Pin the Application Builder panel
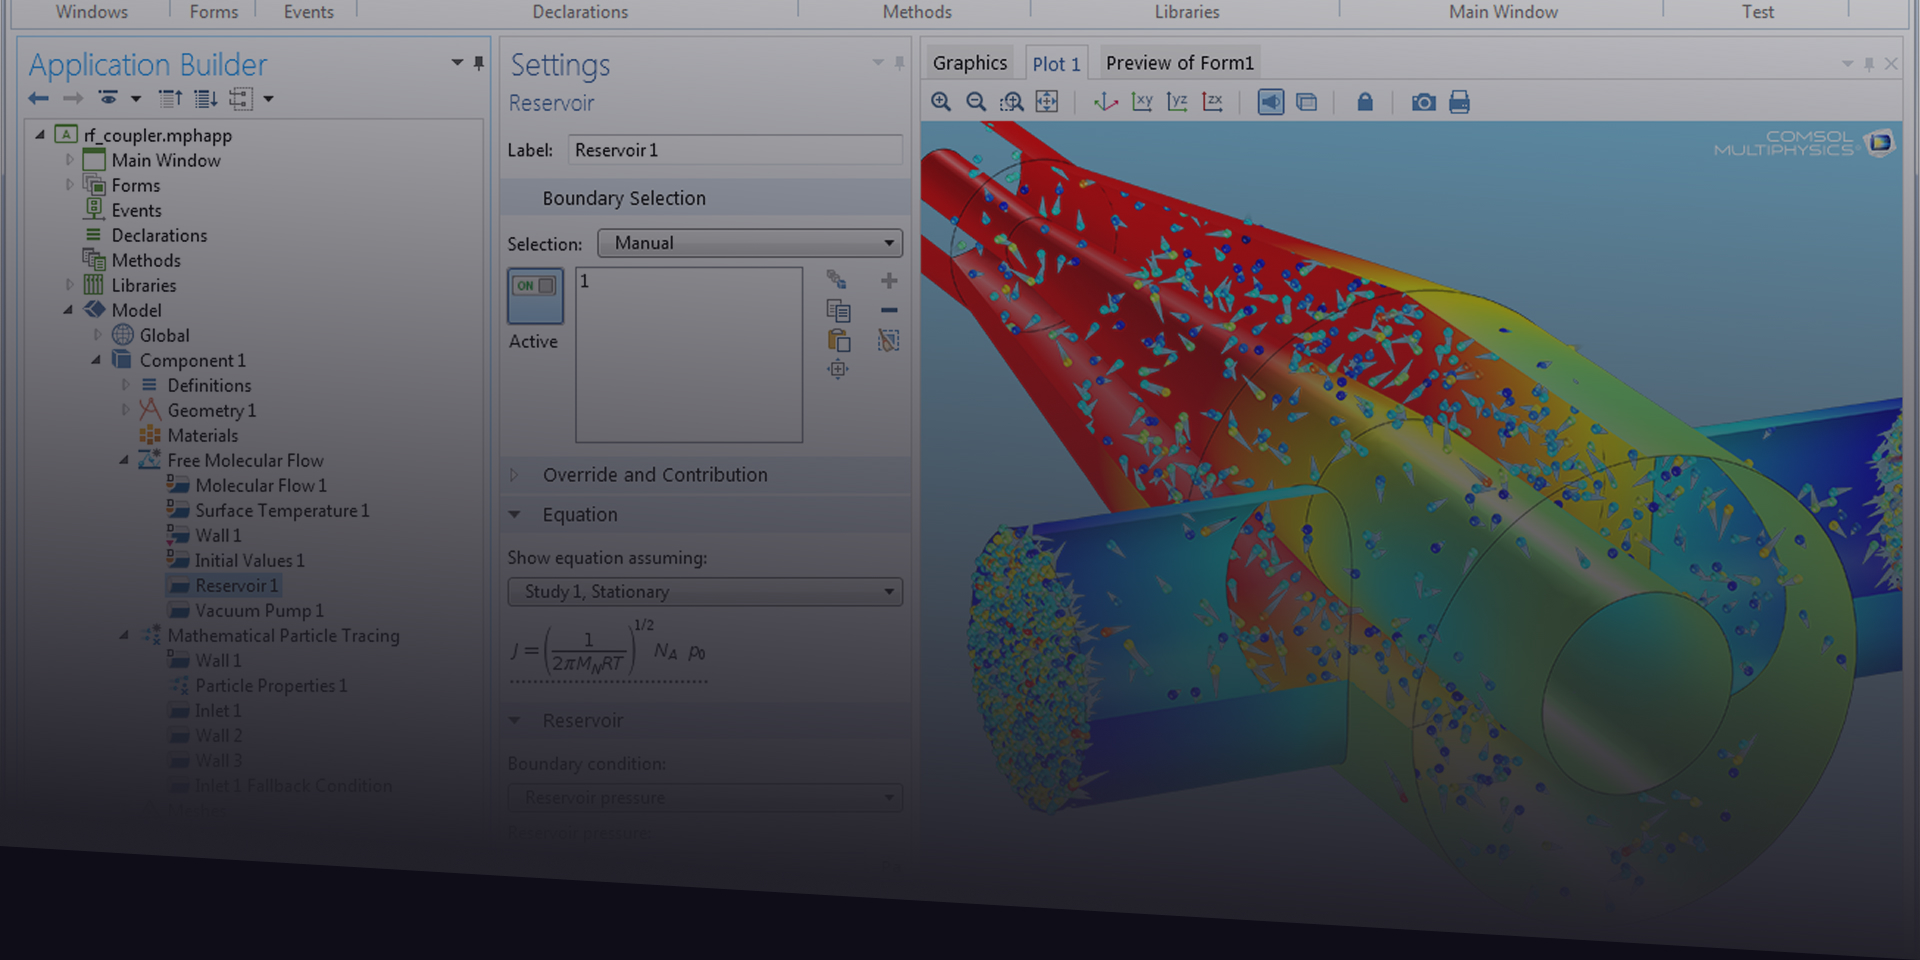 (479, 63)
